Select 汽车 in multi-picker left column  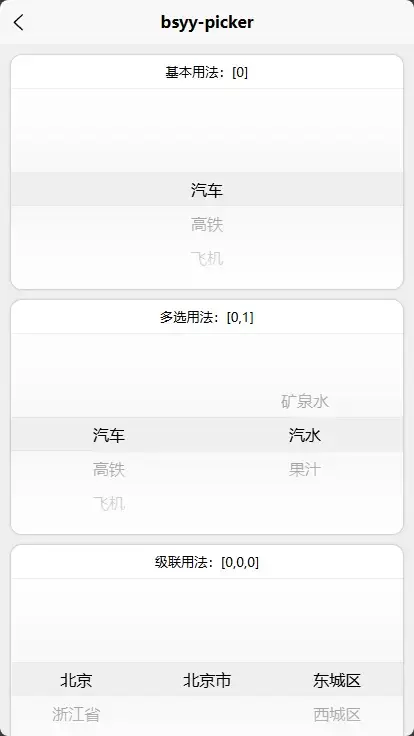109,435
